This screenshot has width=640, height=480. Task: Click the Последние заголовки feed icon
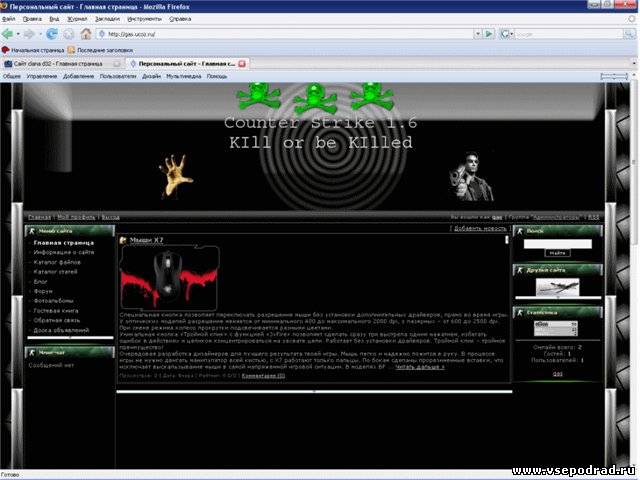pos(71,50)
